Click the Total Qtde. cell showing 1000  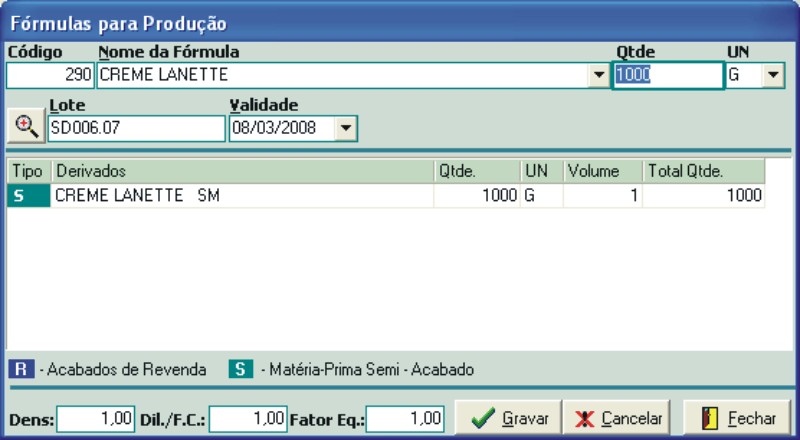pyautogui.click(x=704, y=195)
